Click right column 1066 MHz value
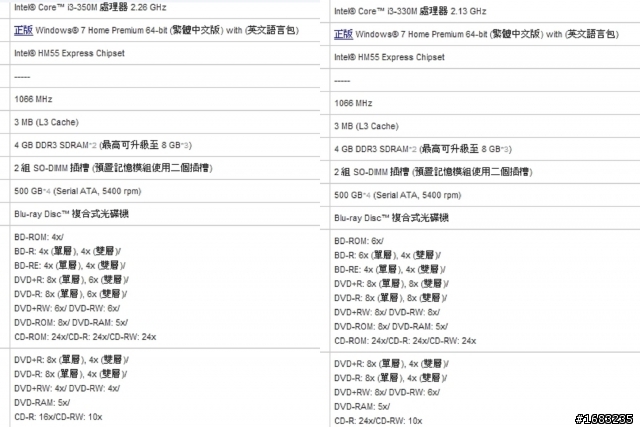This screenshot has height=427, width=640. pyautogui.click(x=353, y=103)
